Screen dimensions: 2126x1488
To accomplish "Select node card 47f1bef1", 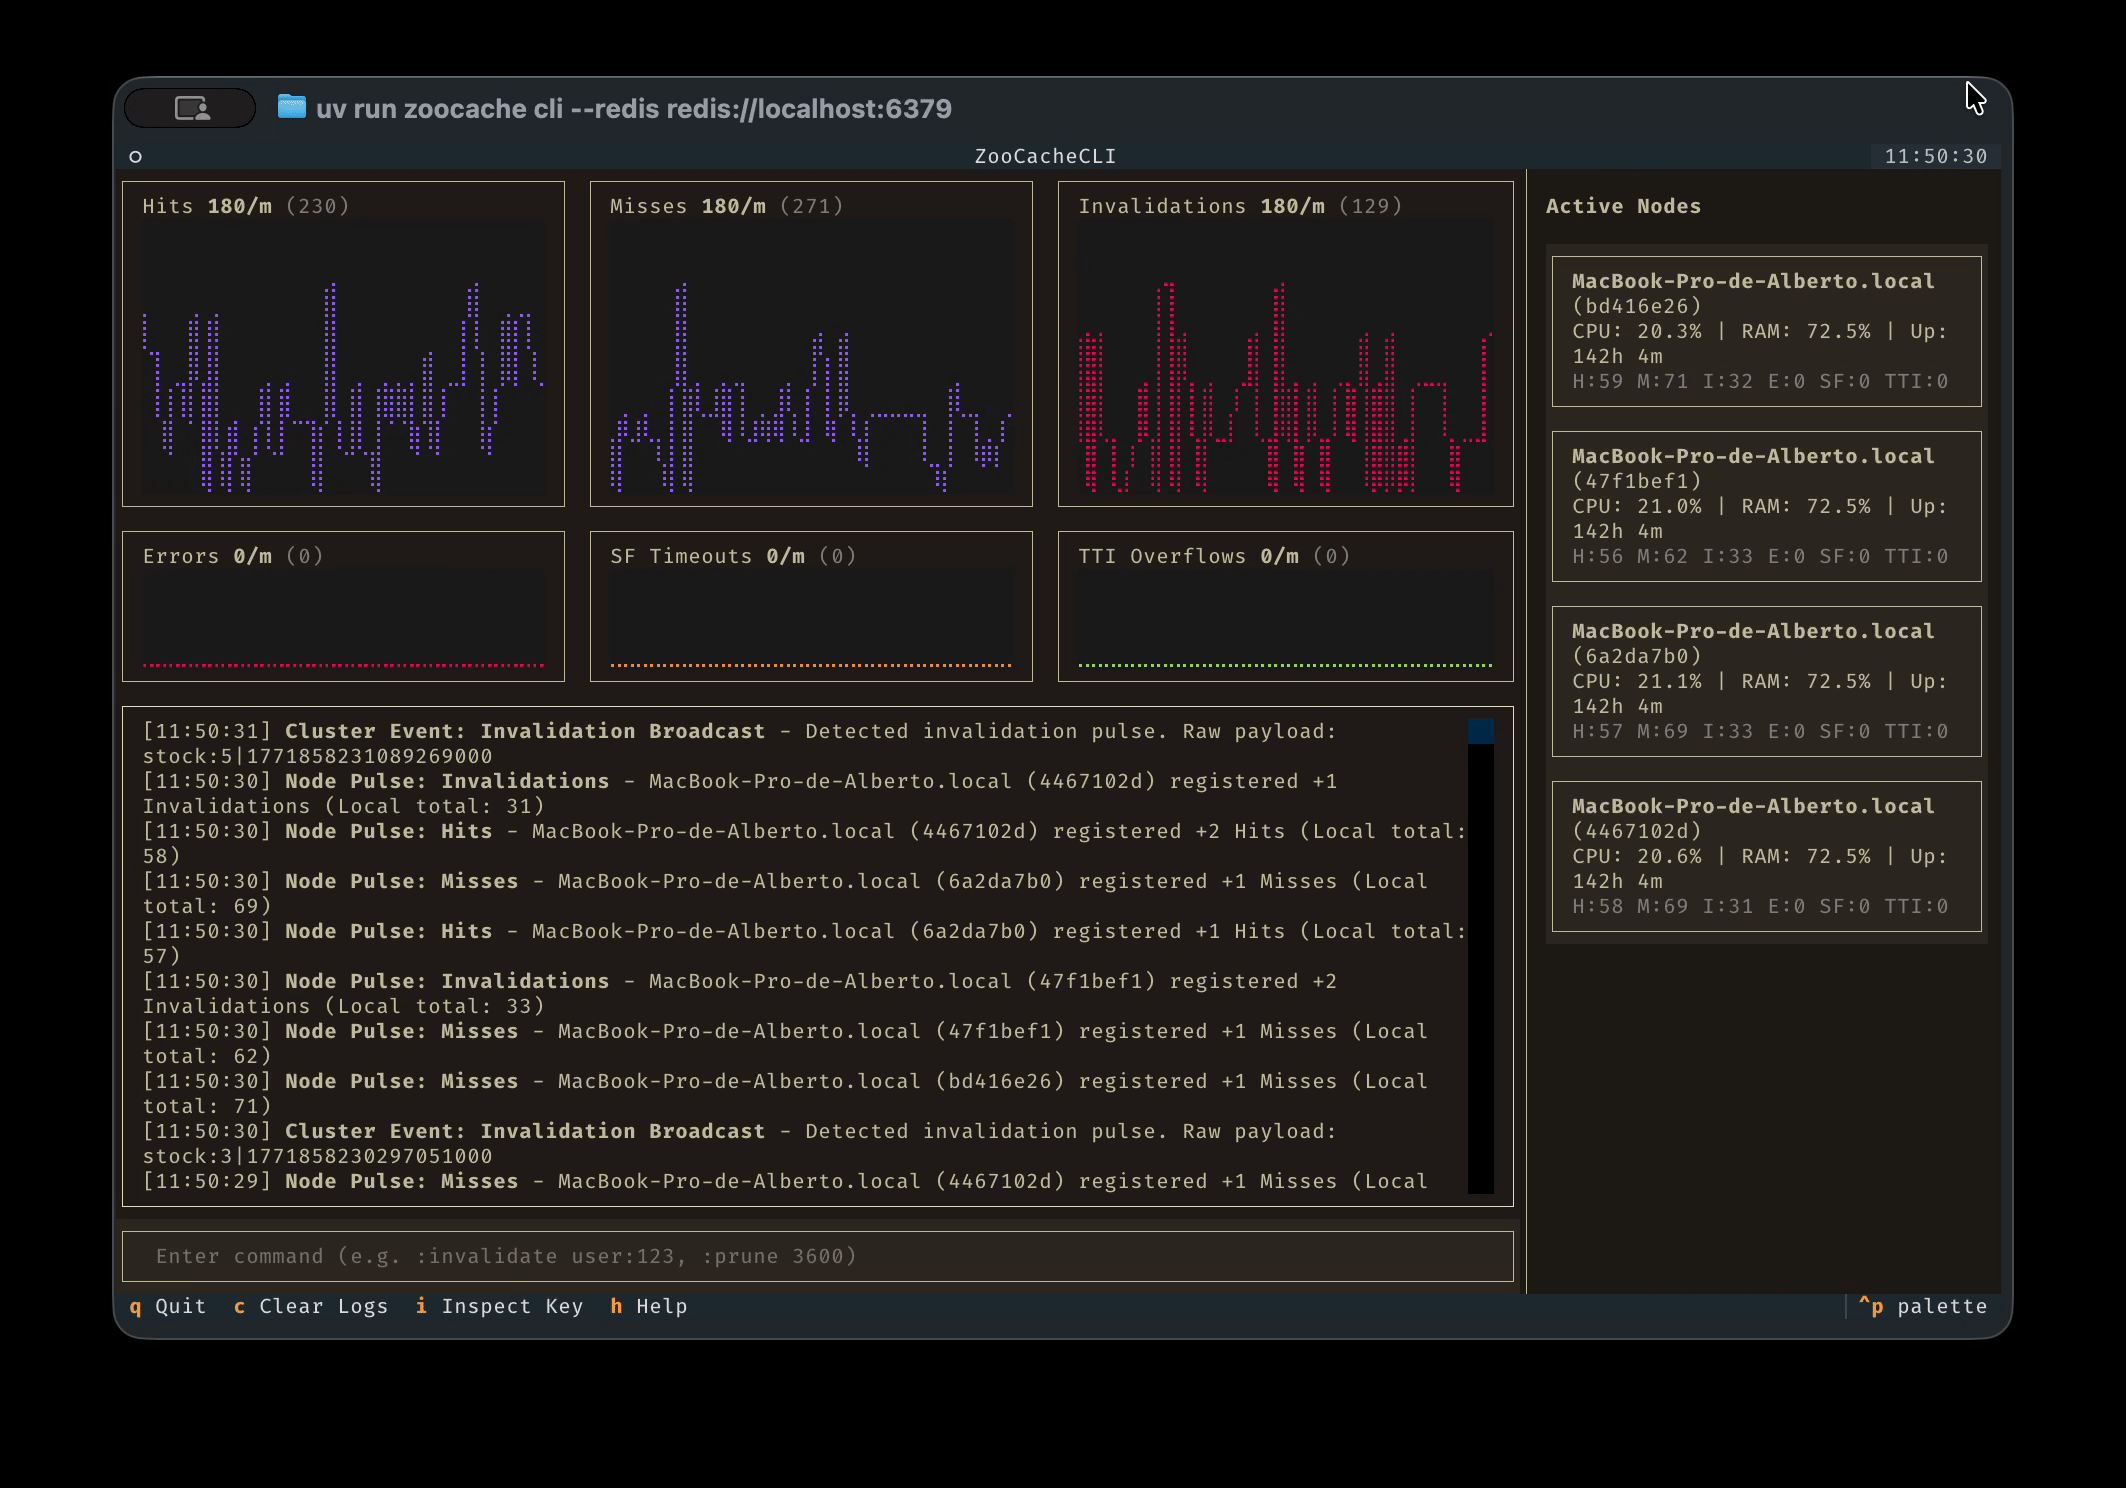I will (x=1766, y=506).
